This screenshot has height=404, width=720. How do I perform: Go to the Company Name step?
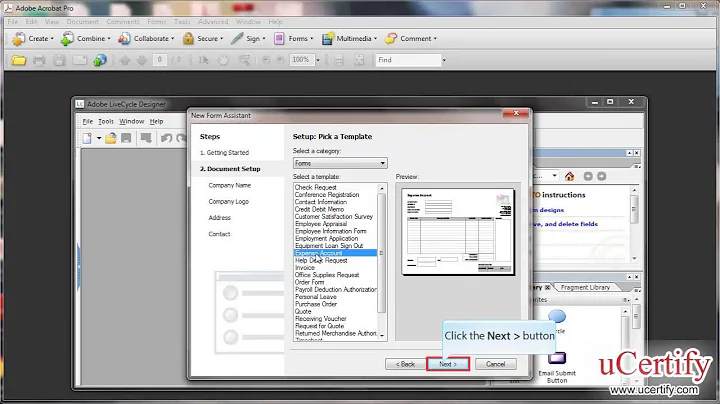pos(230,185)
